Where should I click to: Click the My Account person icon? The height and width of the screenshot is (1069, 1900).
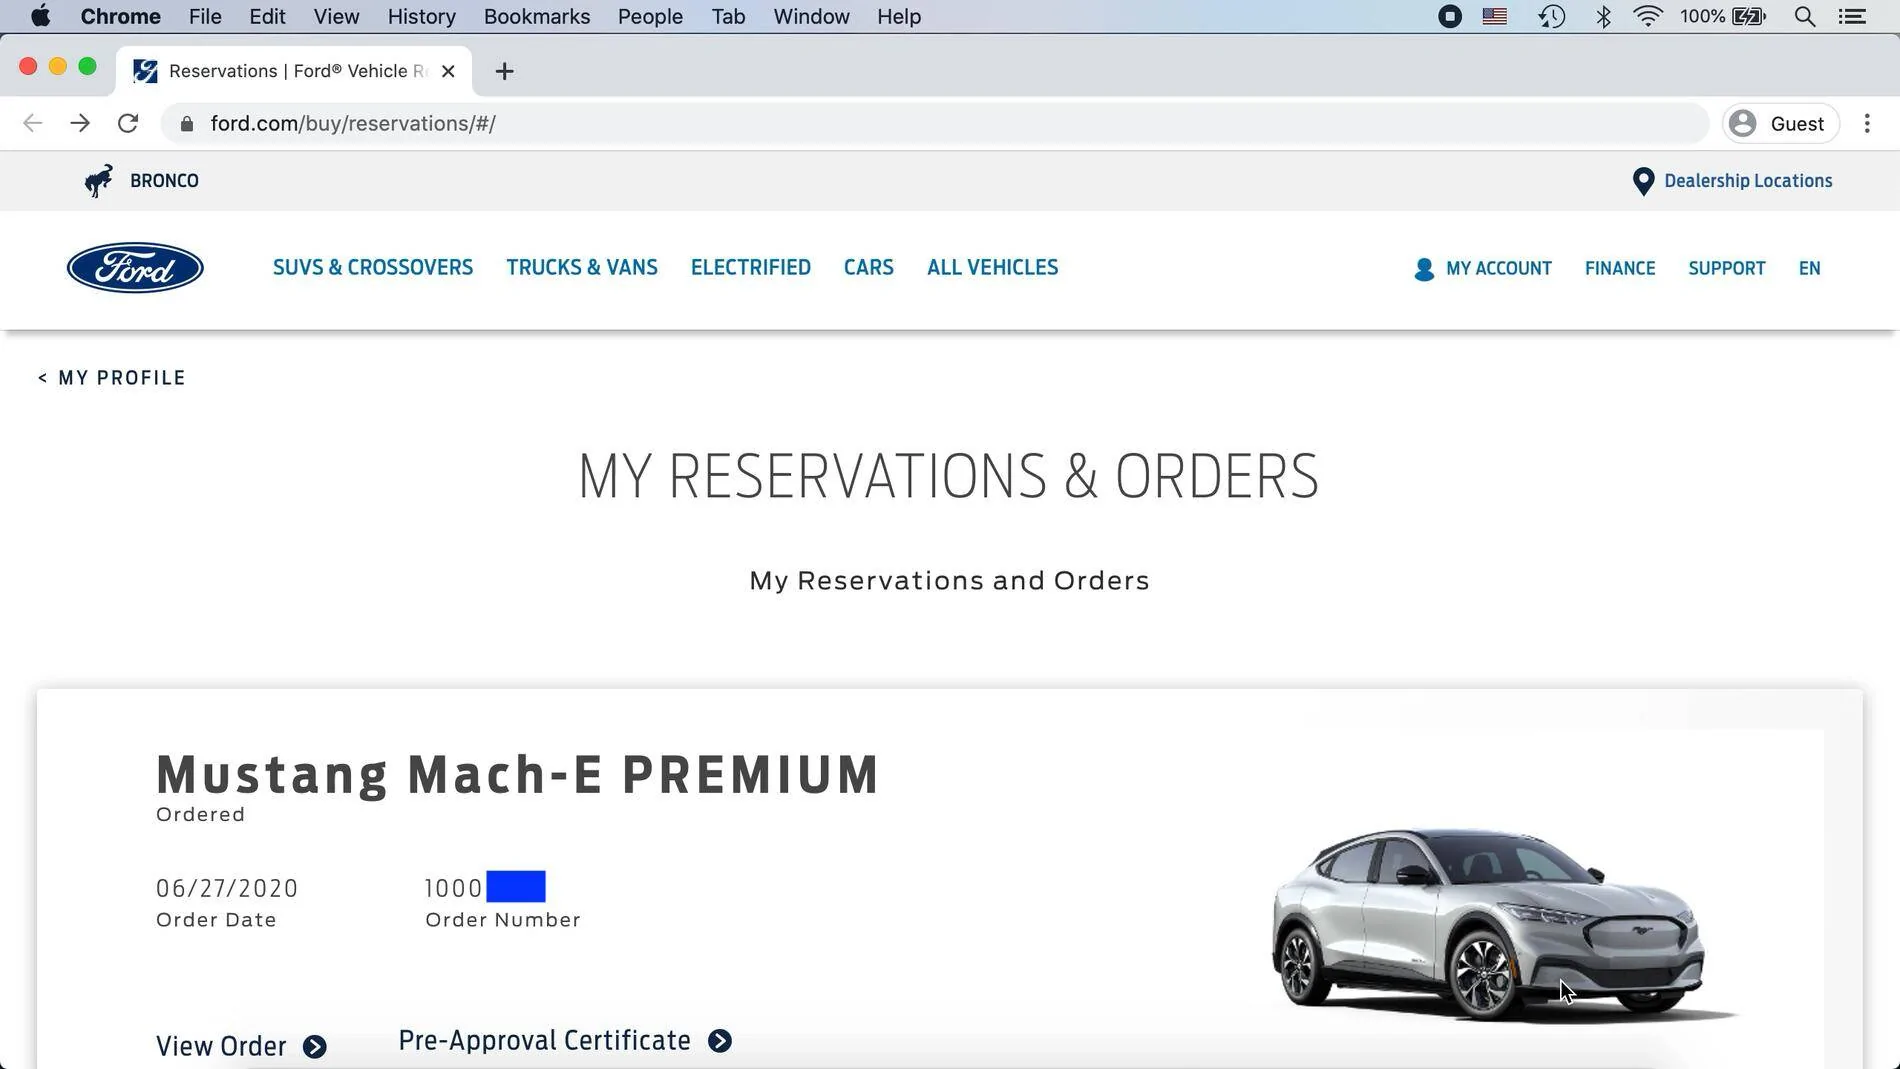tap(1424, 269)
